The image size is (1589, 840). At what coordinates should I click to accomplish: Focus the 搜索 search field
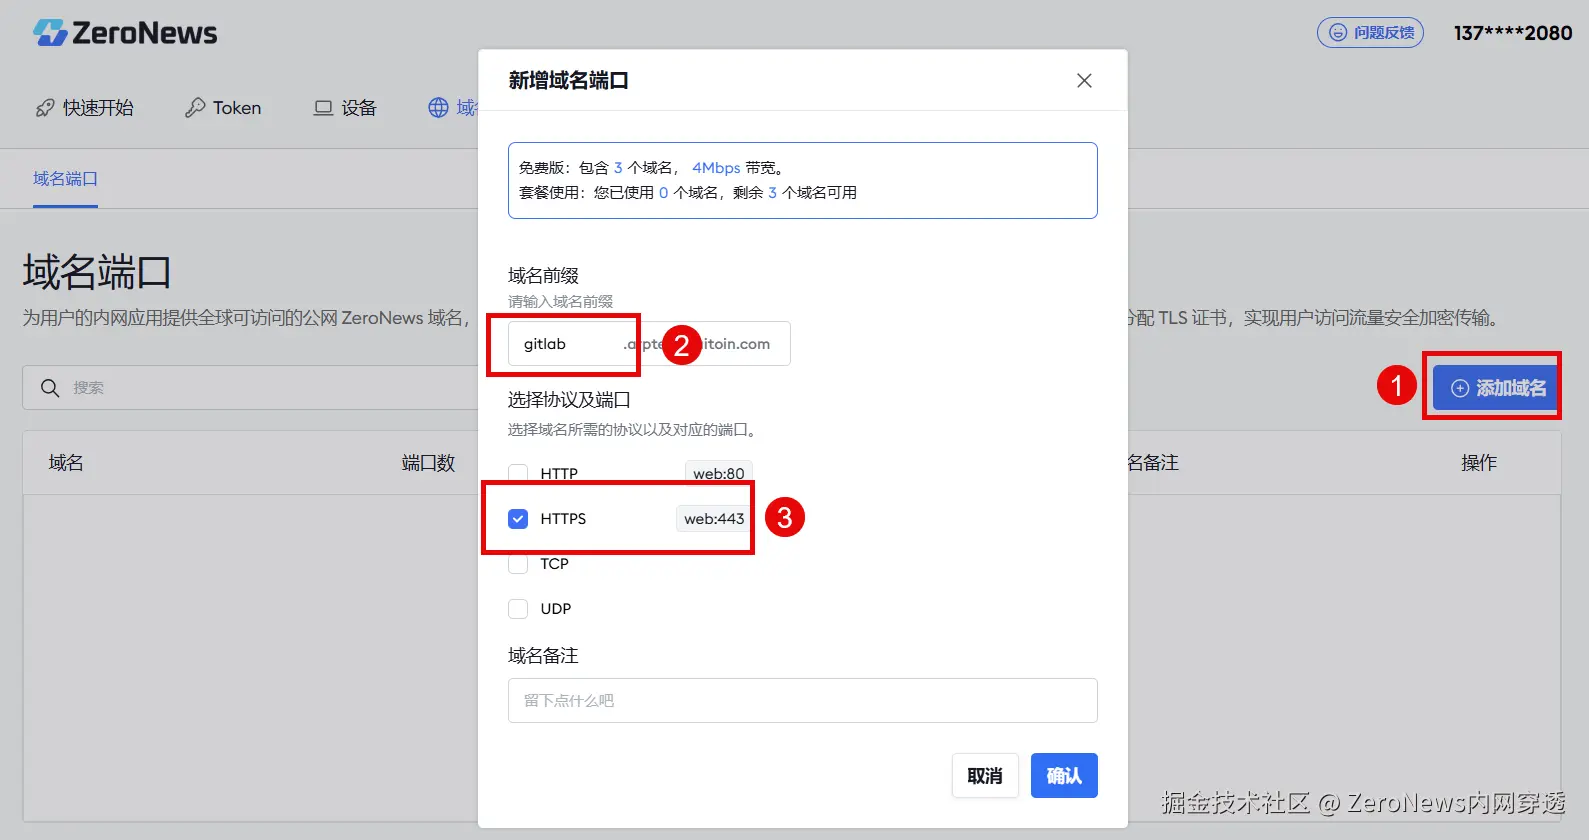250,388
